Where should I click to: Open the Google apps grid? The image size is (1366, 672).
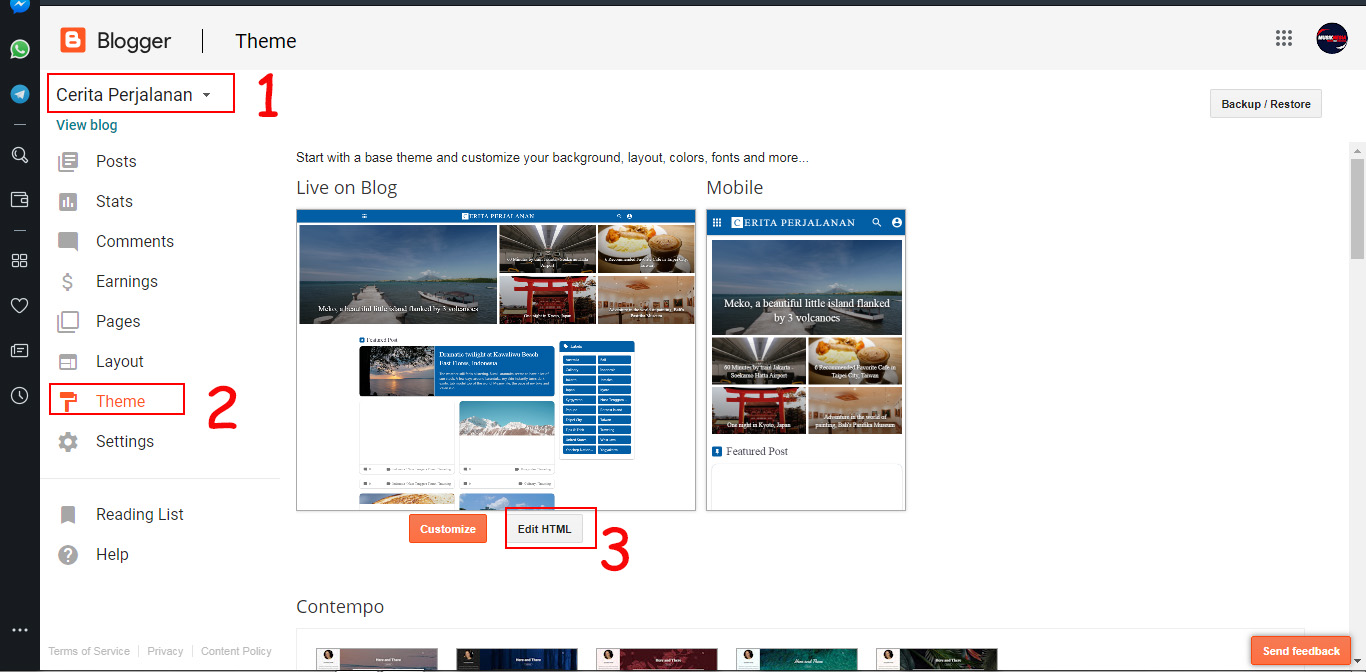pos(1284,38)
